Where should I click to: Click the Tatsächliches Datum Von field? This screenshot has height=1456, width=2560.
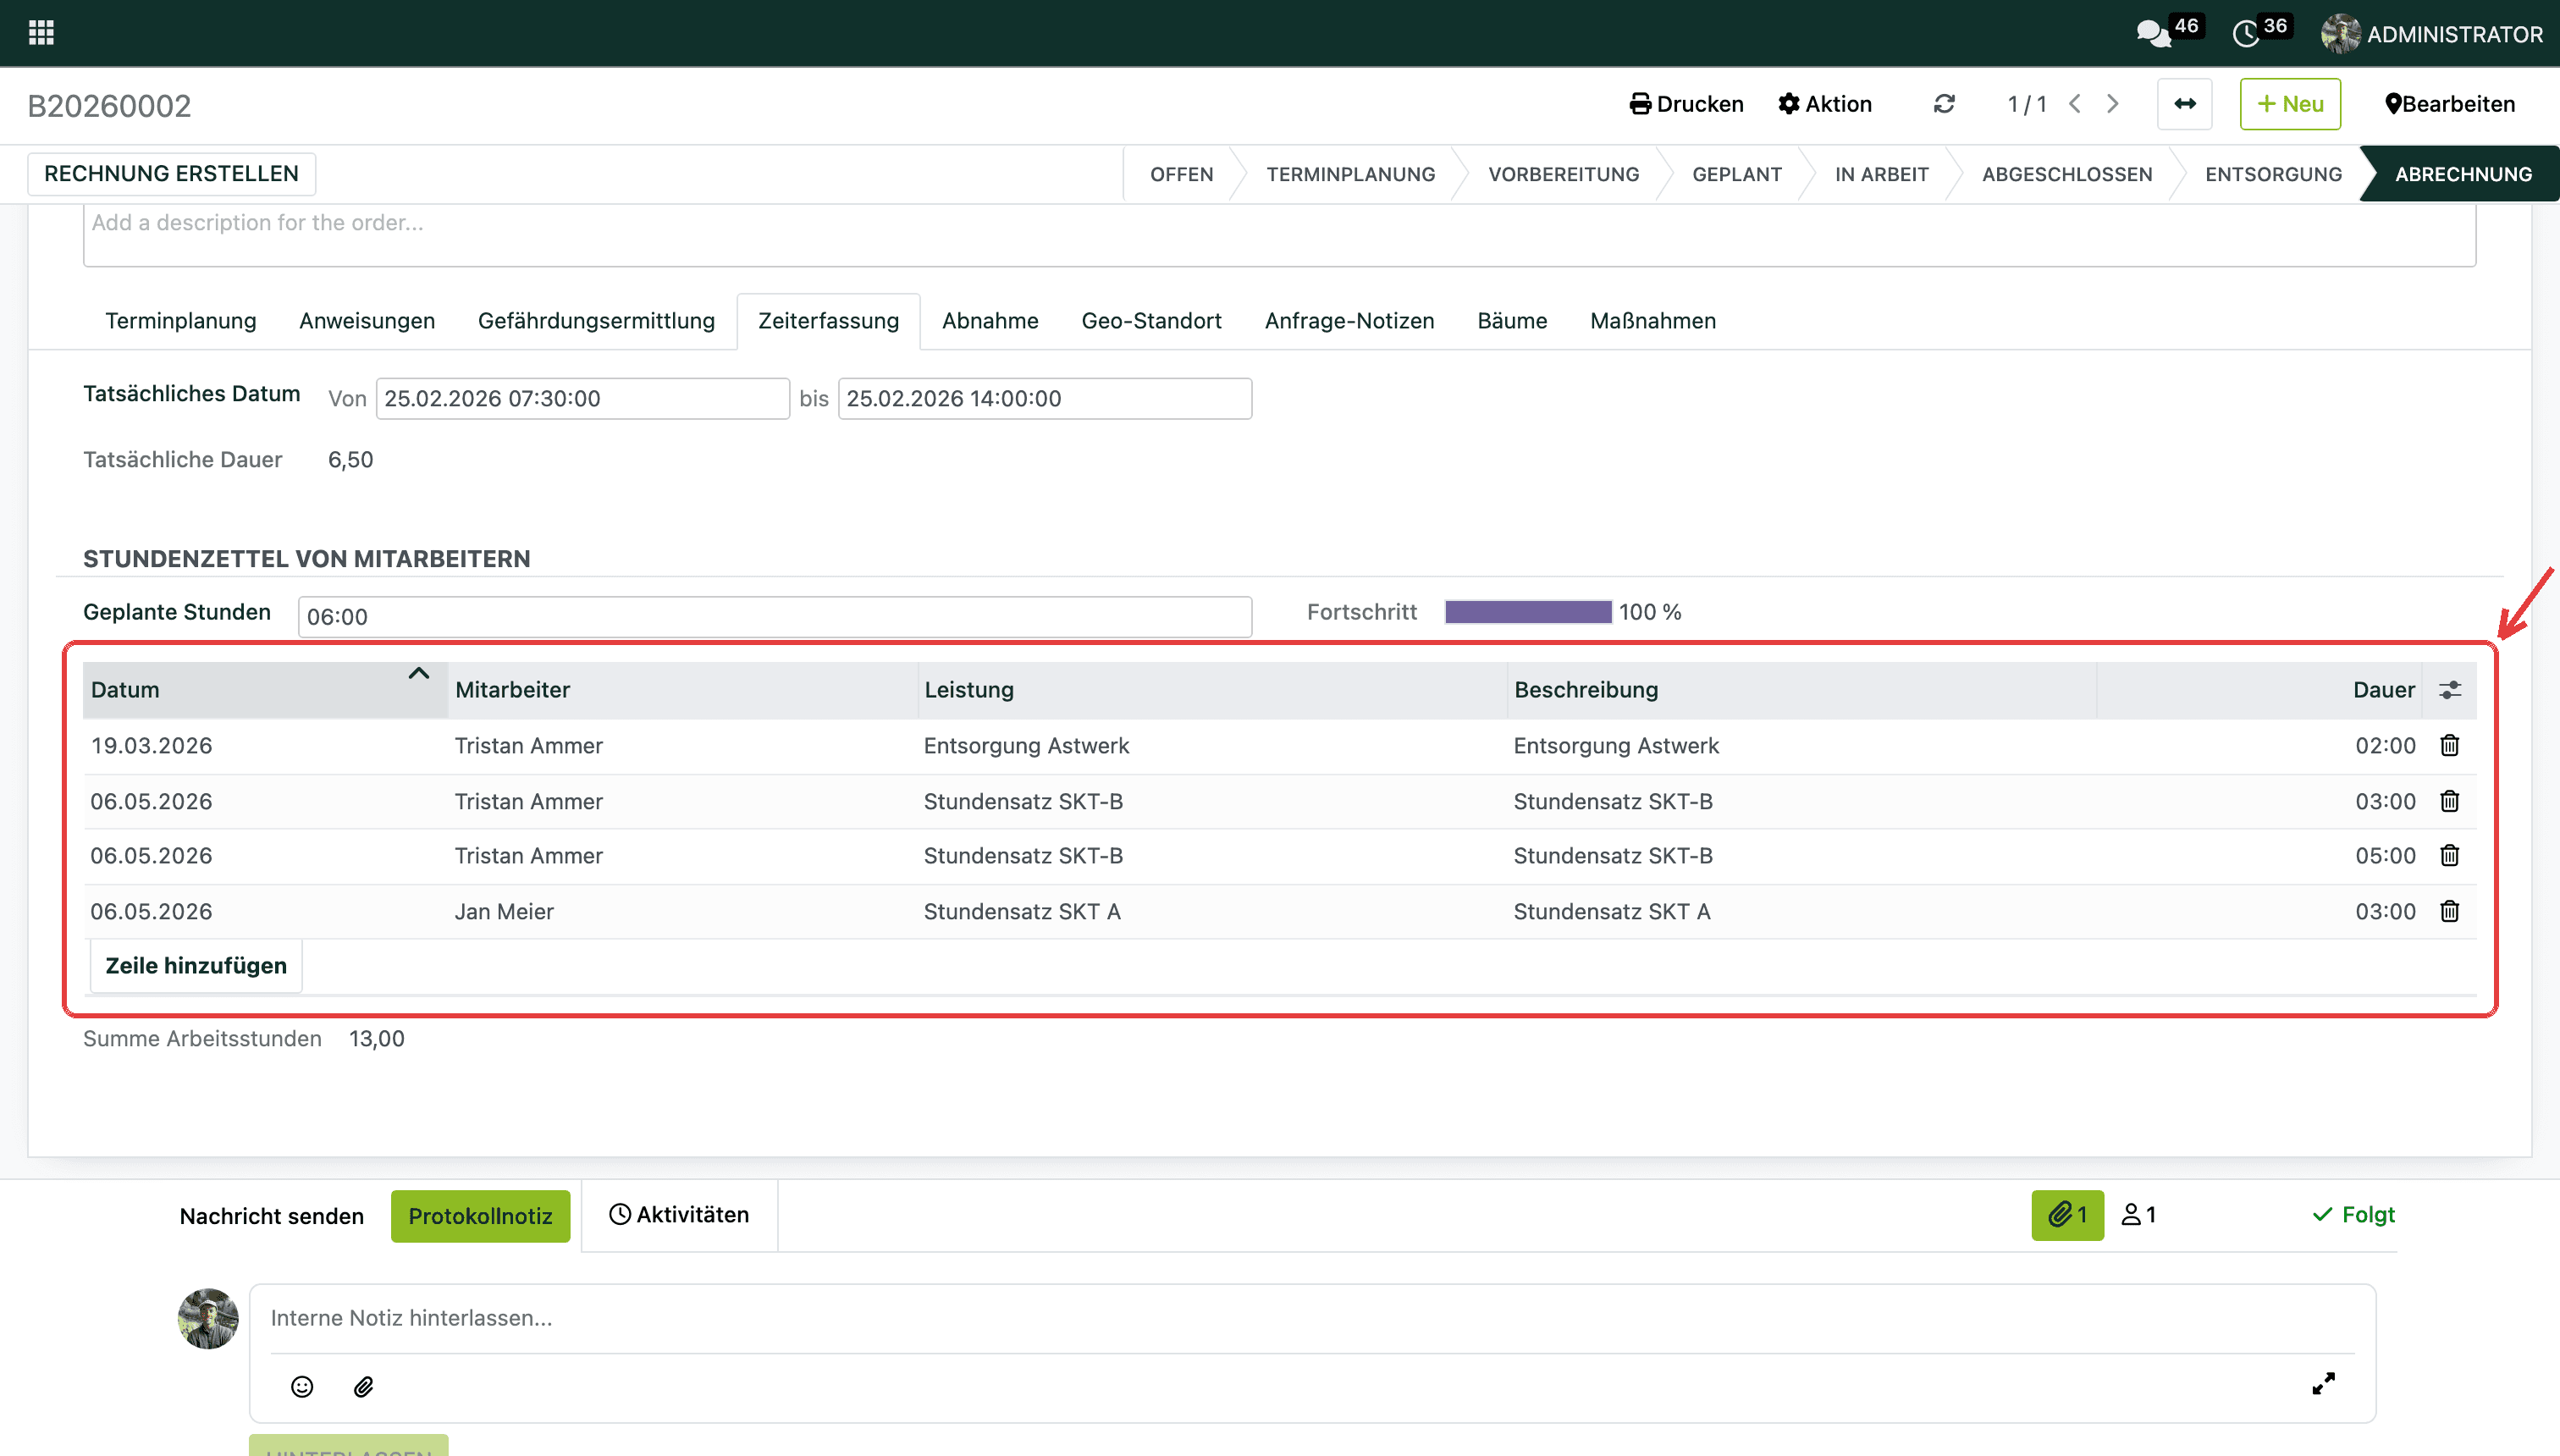pos(583,399)
